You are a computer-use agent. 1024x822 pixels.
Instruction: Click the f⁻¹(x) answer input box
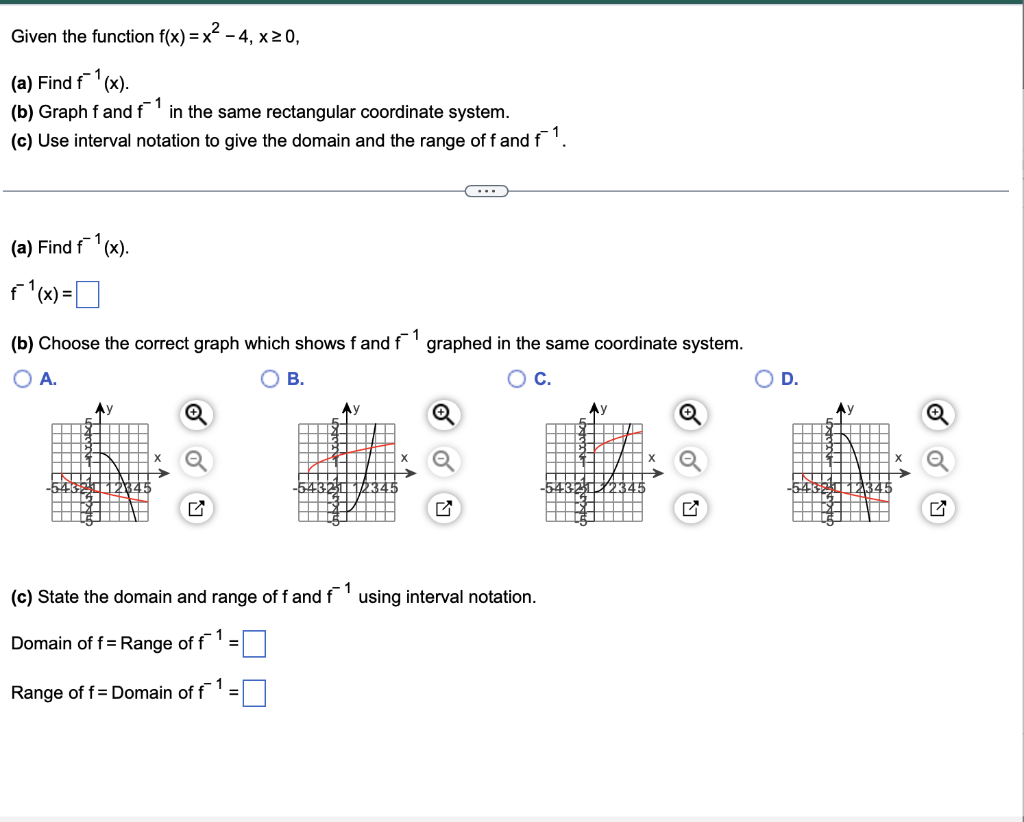point(86,293)
